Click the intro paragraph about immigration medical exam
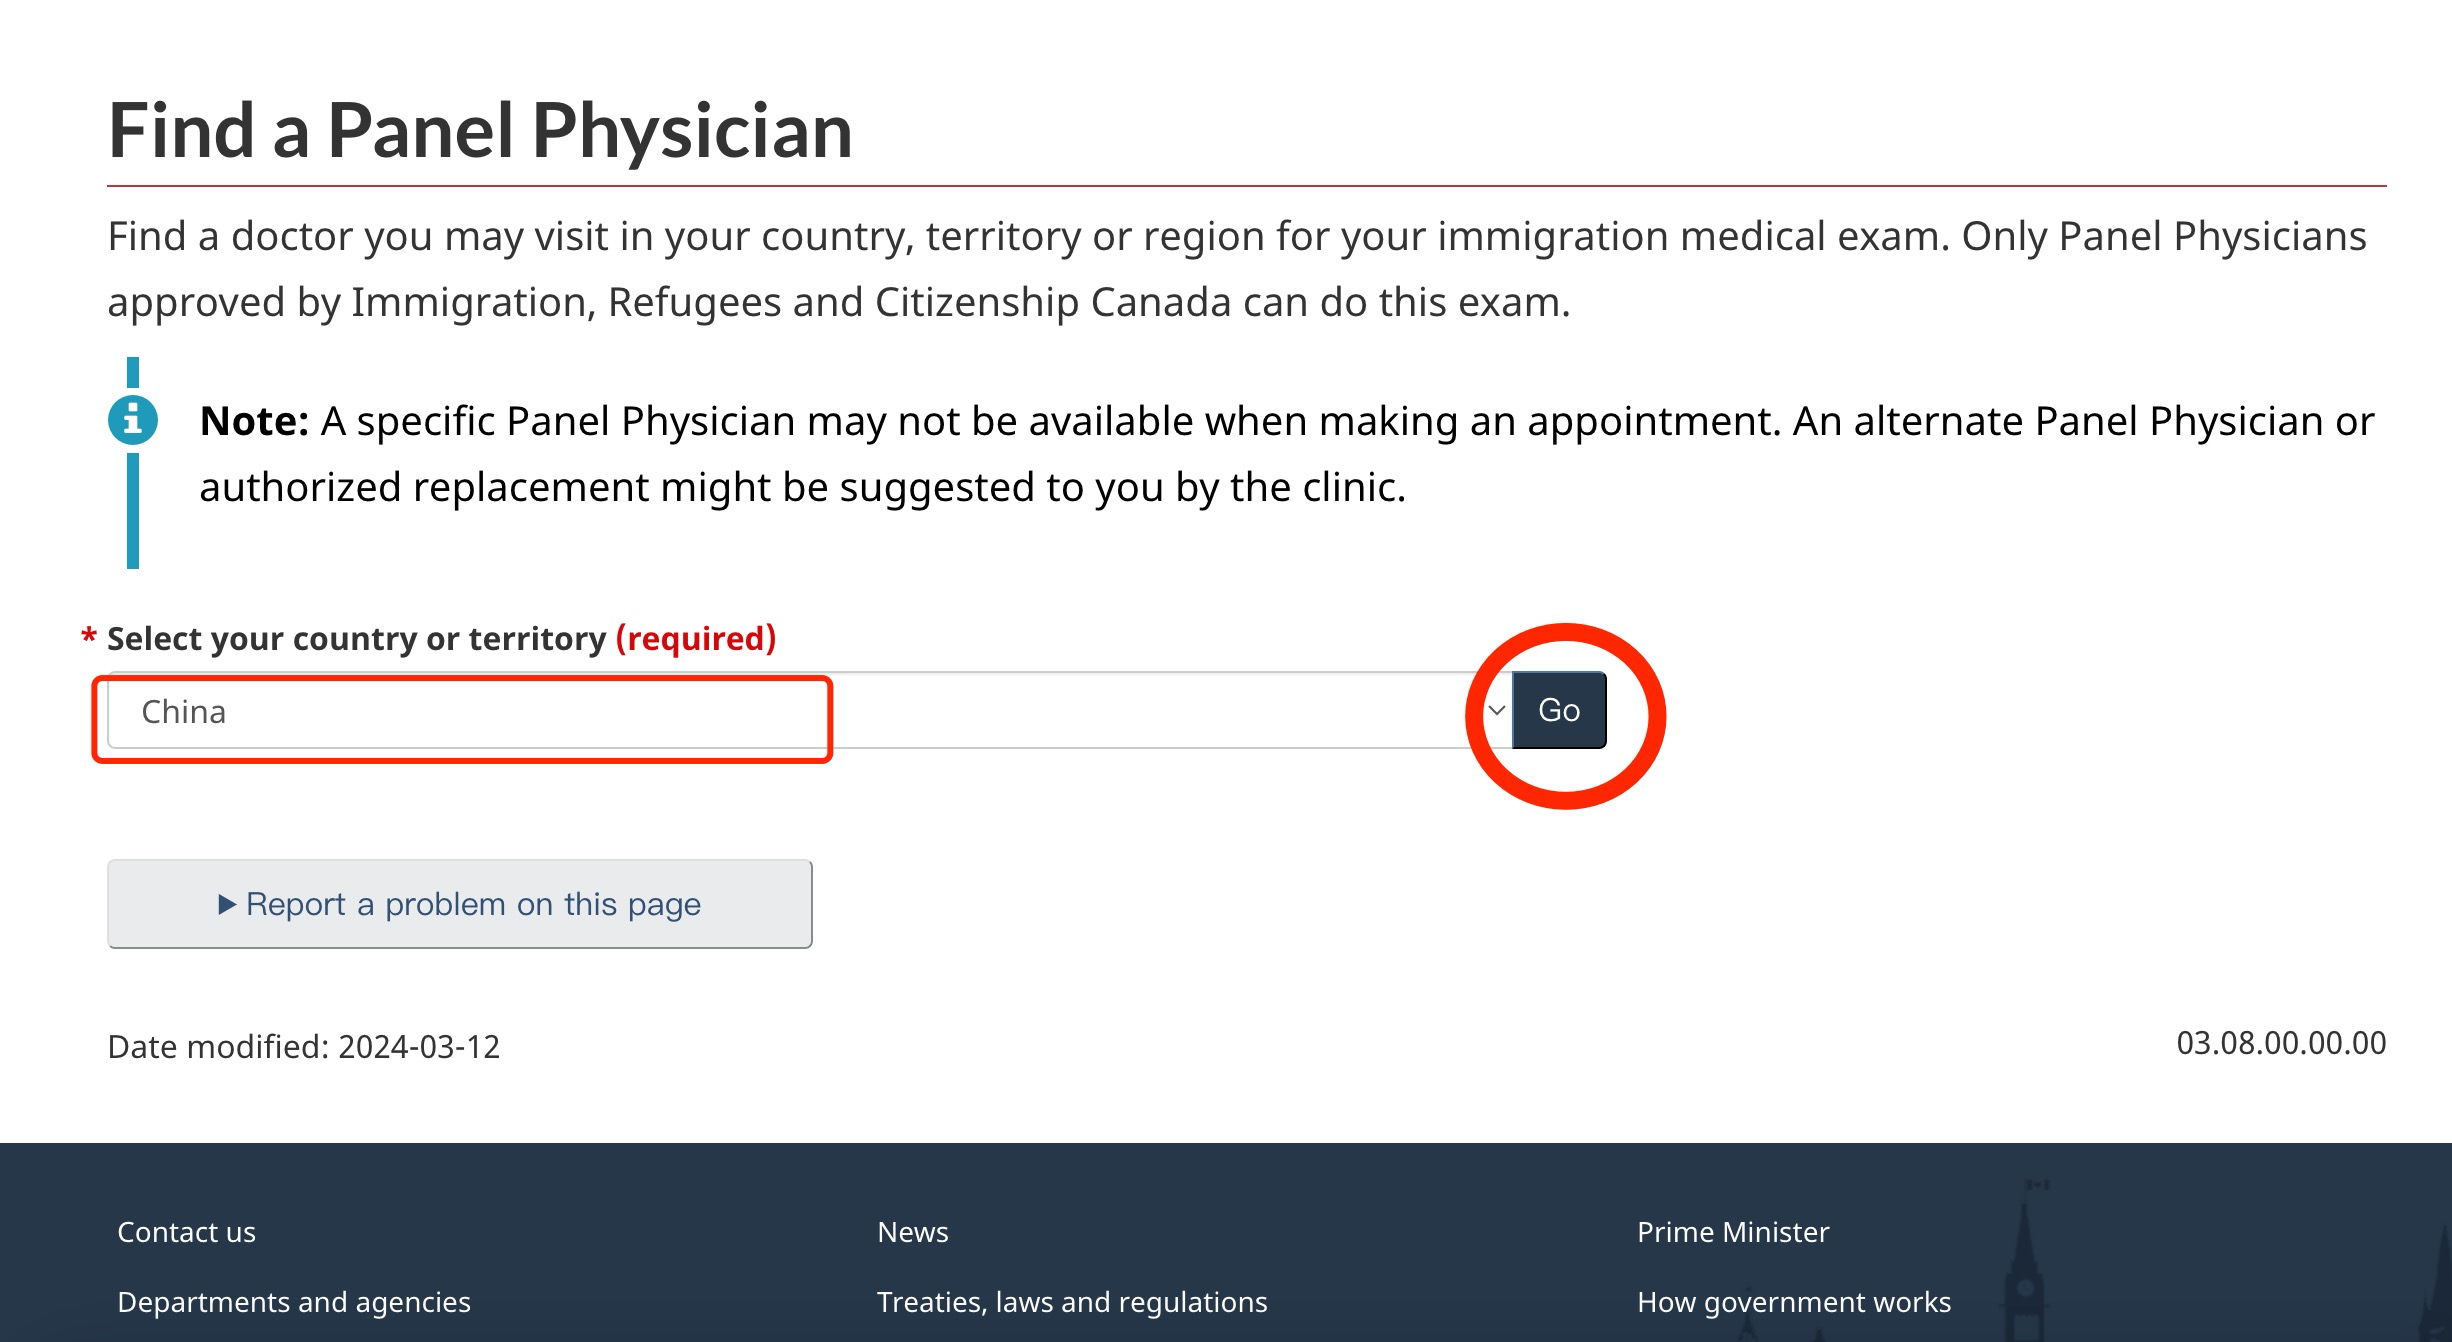The image size is (2452, 1342). 1236,269
